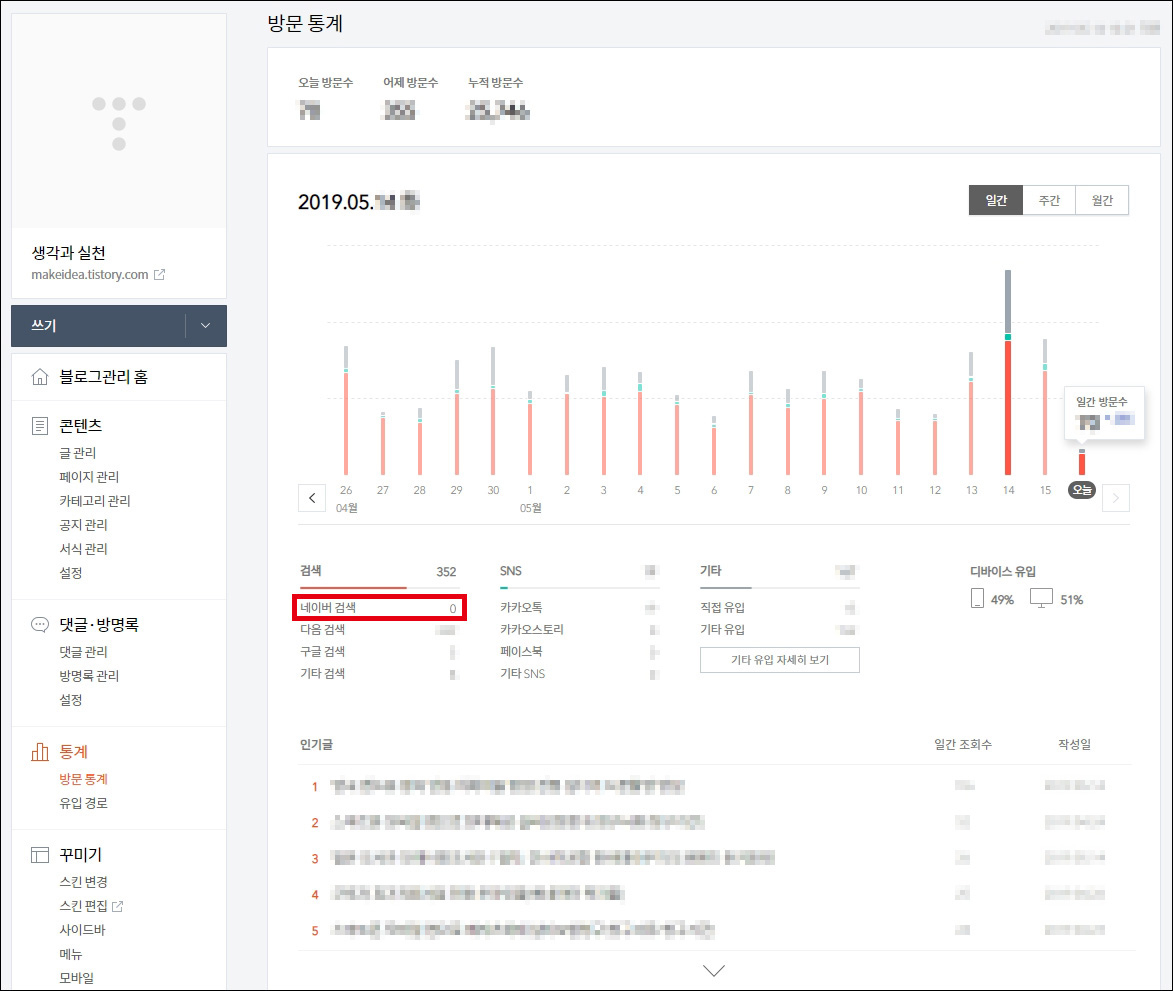Screen dimensions: 1173x991
Task: Click the 꾸미기 section heading
Action: (x=80, y=854)
